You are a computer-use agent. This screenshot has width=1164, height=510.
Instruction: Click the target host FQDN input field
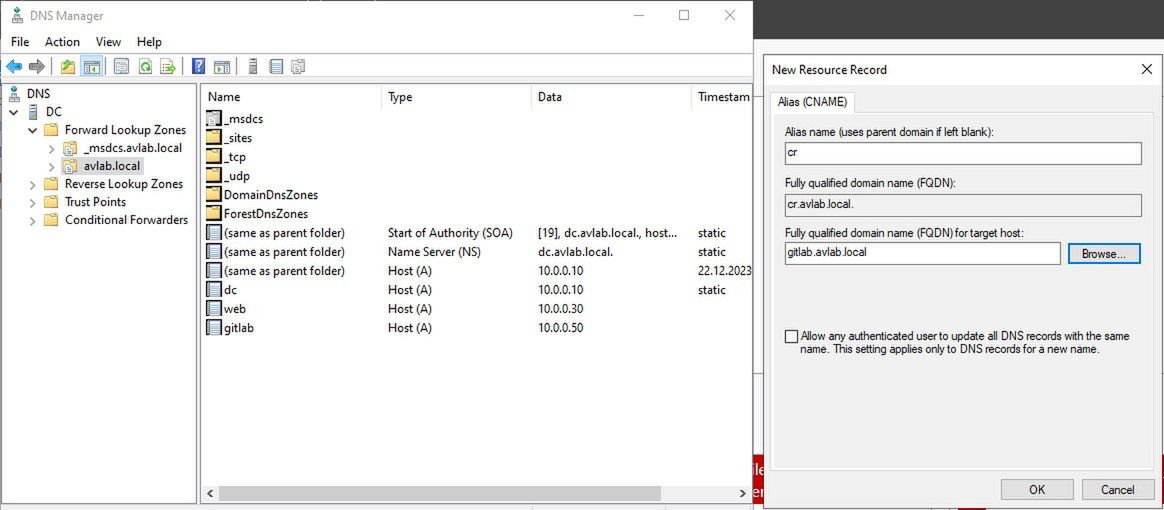(x=923, y=253)
